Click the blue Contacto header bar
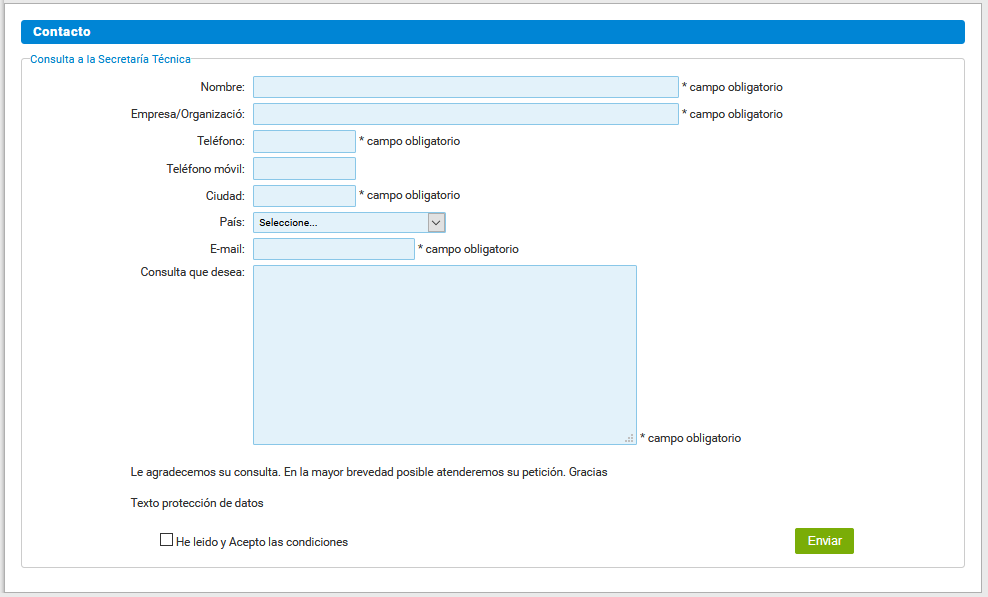The image size is (988, 597). click(492, 32)
